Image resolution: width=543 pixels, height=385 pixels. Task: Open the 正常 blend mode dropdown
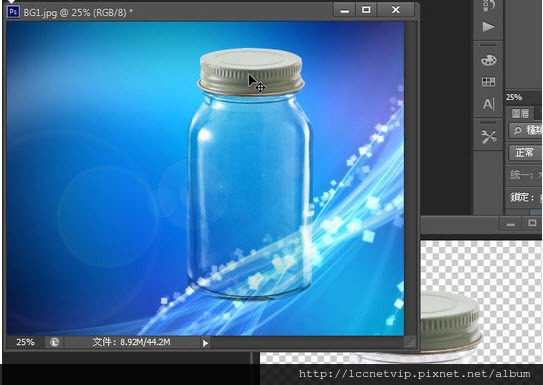[525, 152]
